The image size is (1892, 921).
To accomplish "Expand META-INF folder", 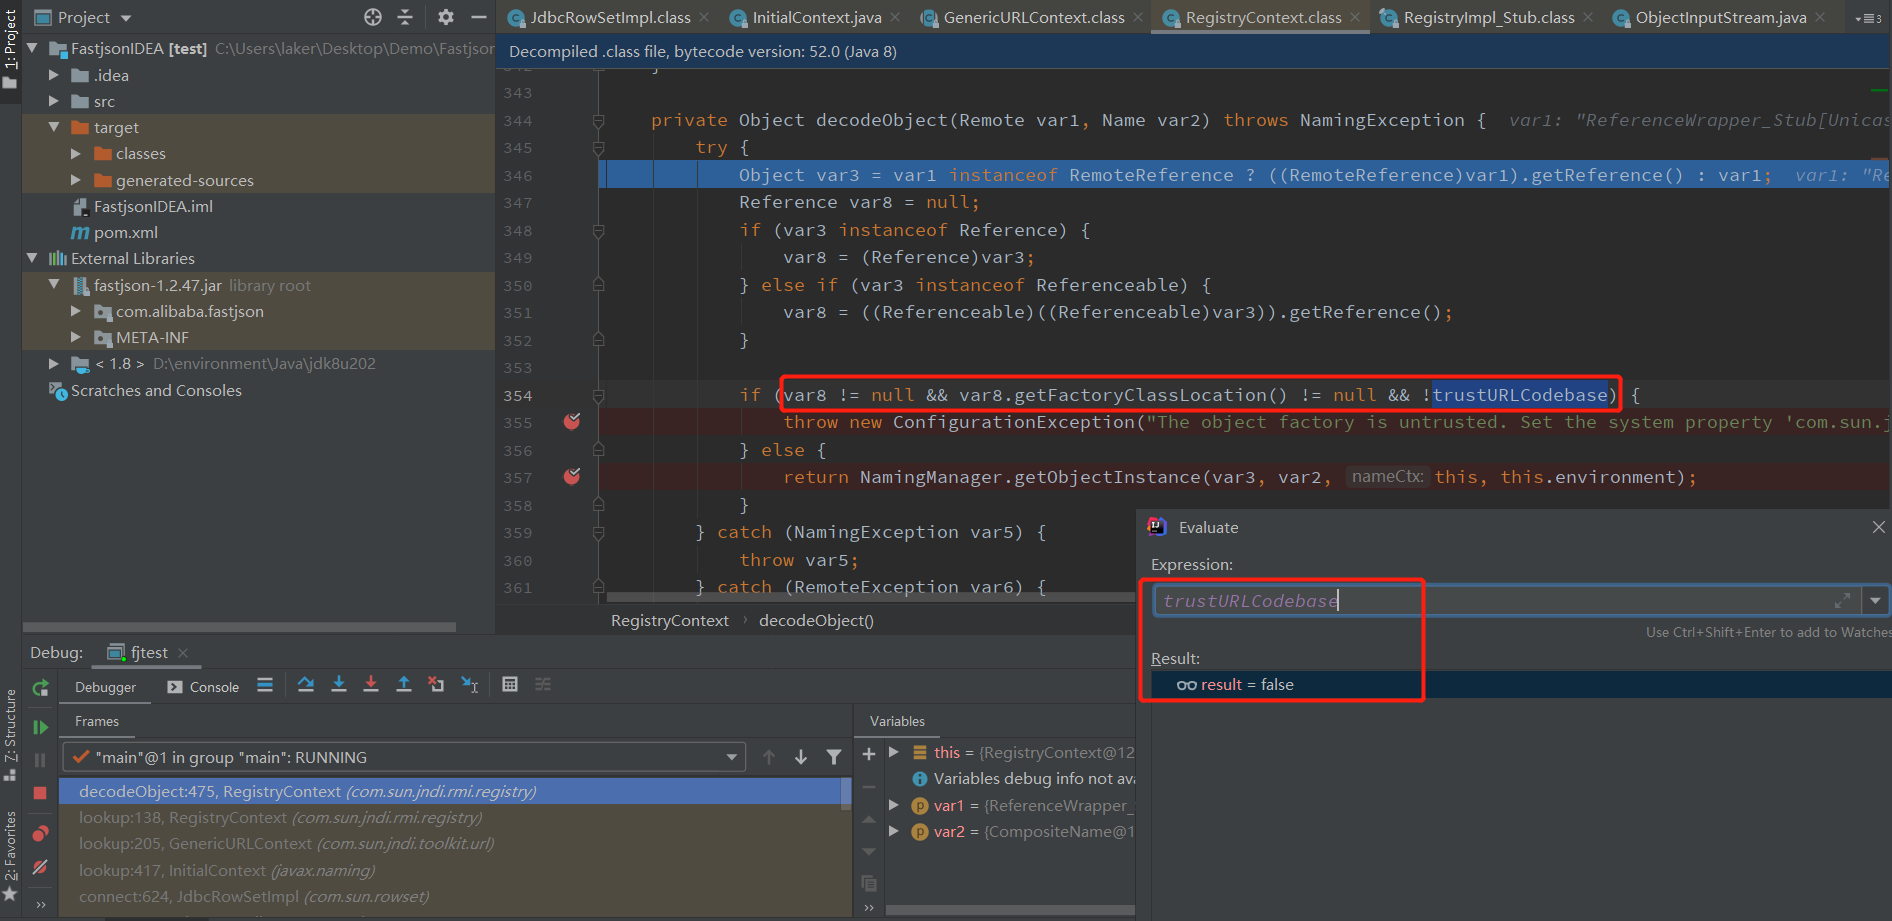I will coord(76,337).
